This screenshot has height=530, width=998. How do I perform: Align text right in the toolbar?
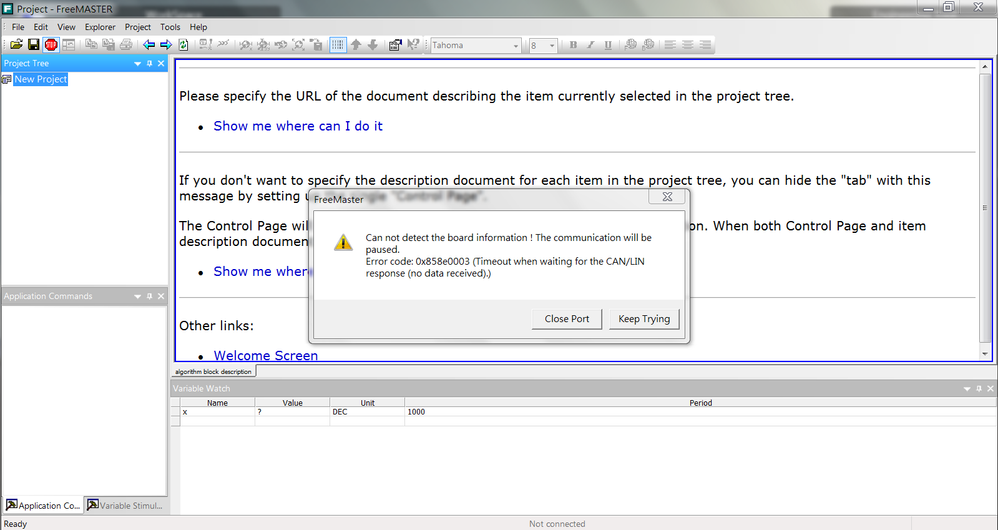pos(705,45)
